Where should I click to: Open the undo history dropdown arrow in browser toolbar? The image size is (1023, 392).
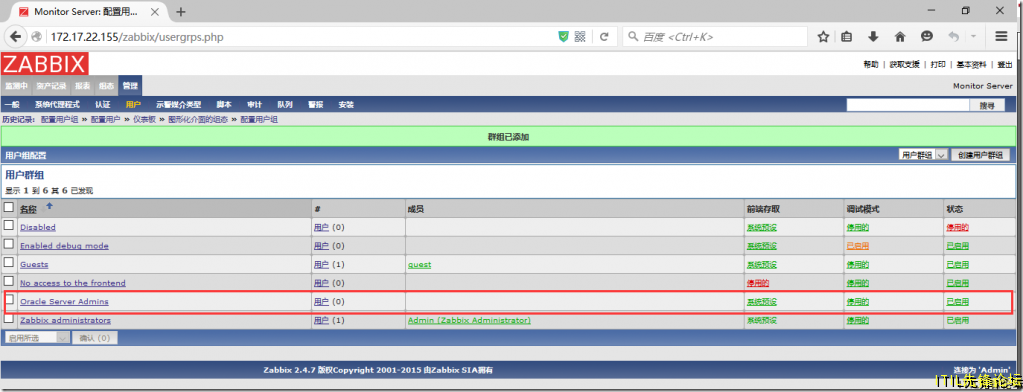(x=973, y=37)
